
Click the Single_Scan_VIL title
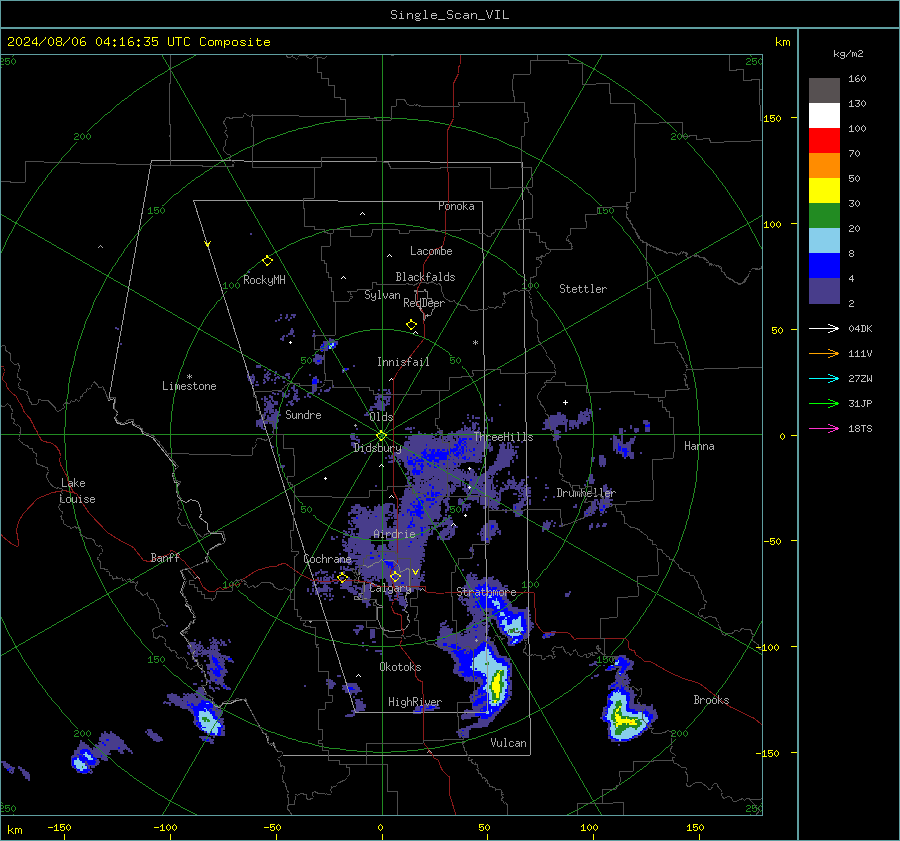449,15
